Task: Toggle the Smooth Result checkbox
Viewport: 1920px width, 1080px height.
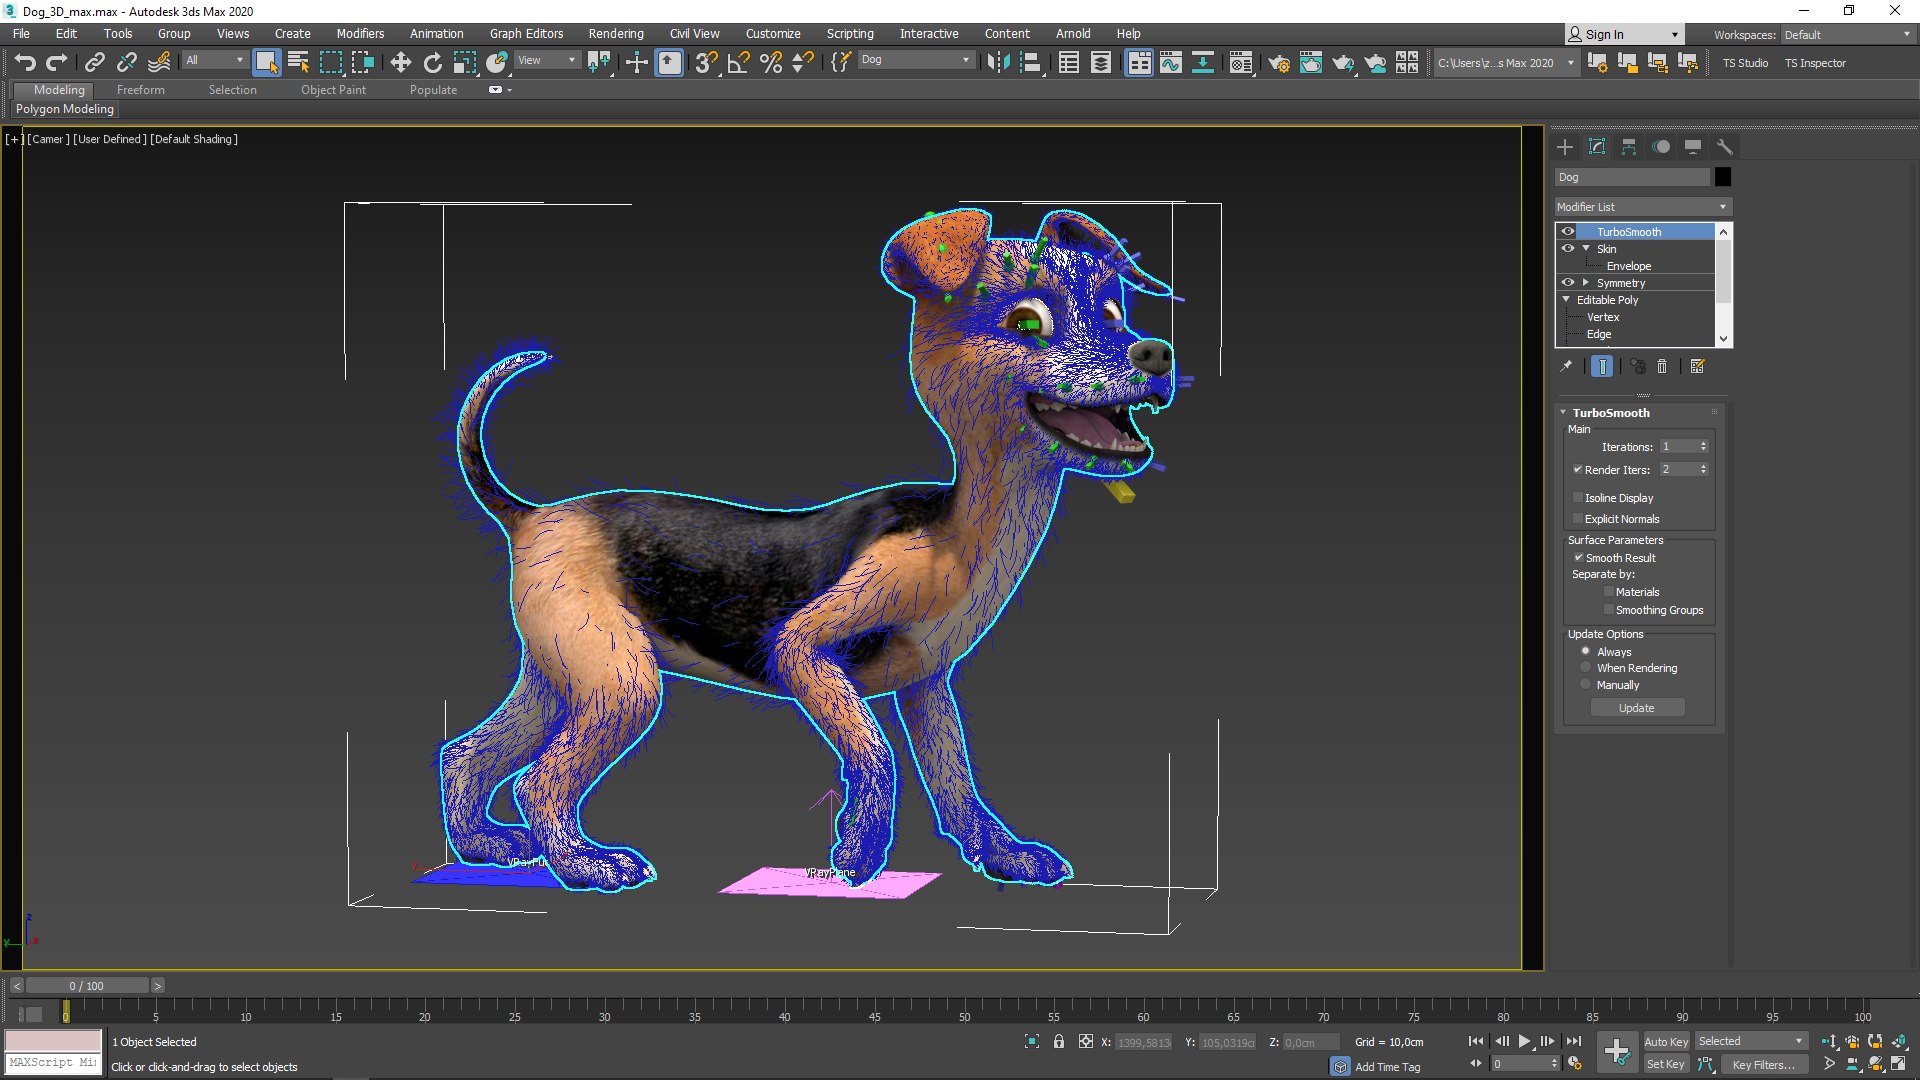Action: (x=1578, y=557)
